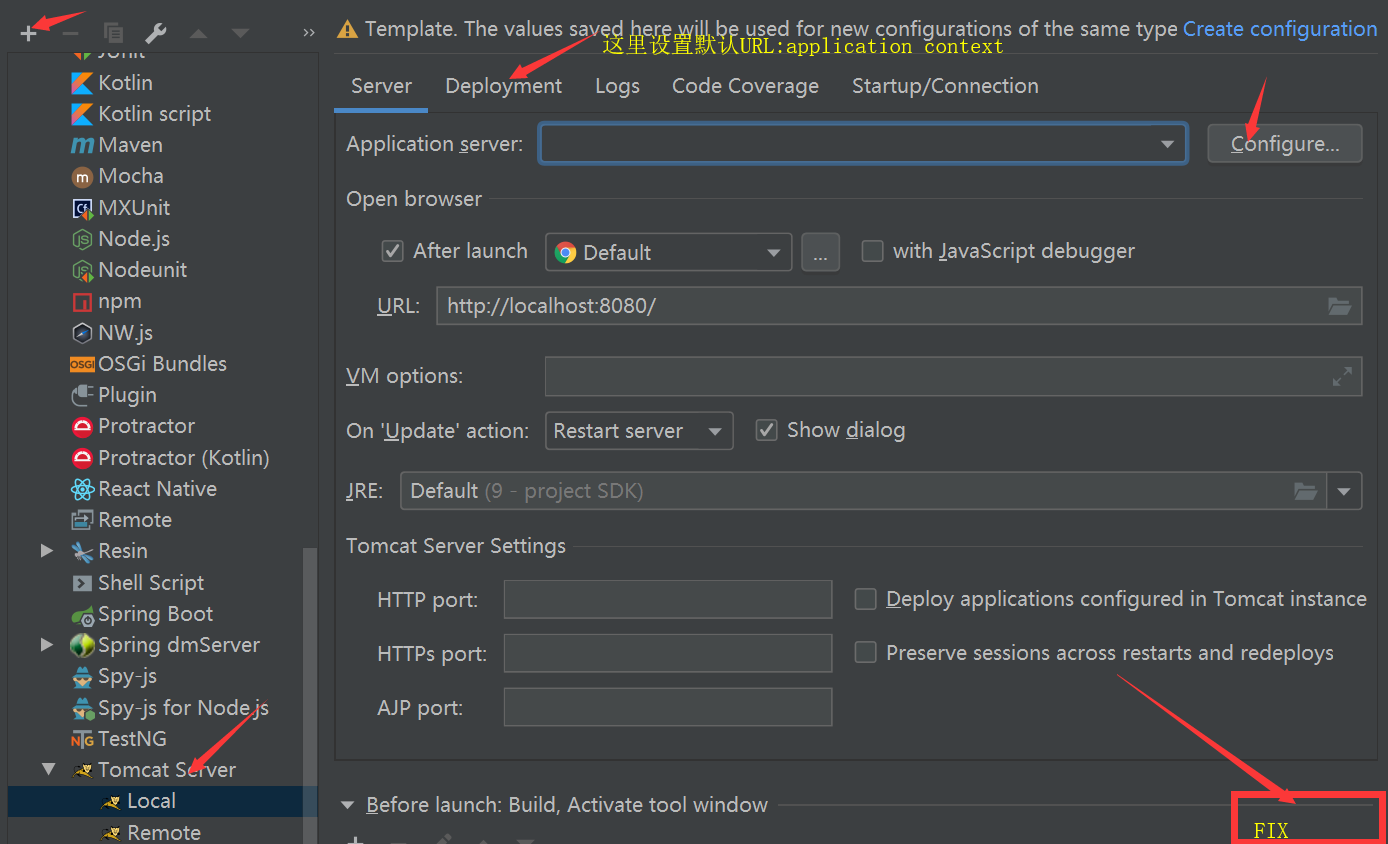This screenshot has height=844, width=1388.
Task: Select the Shell Script item
Action: [151, 583]
